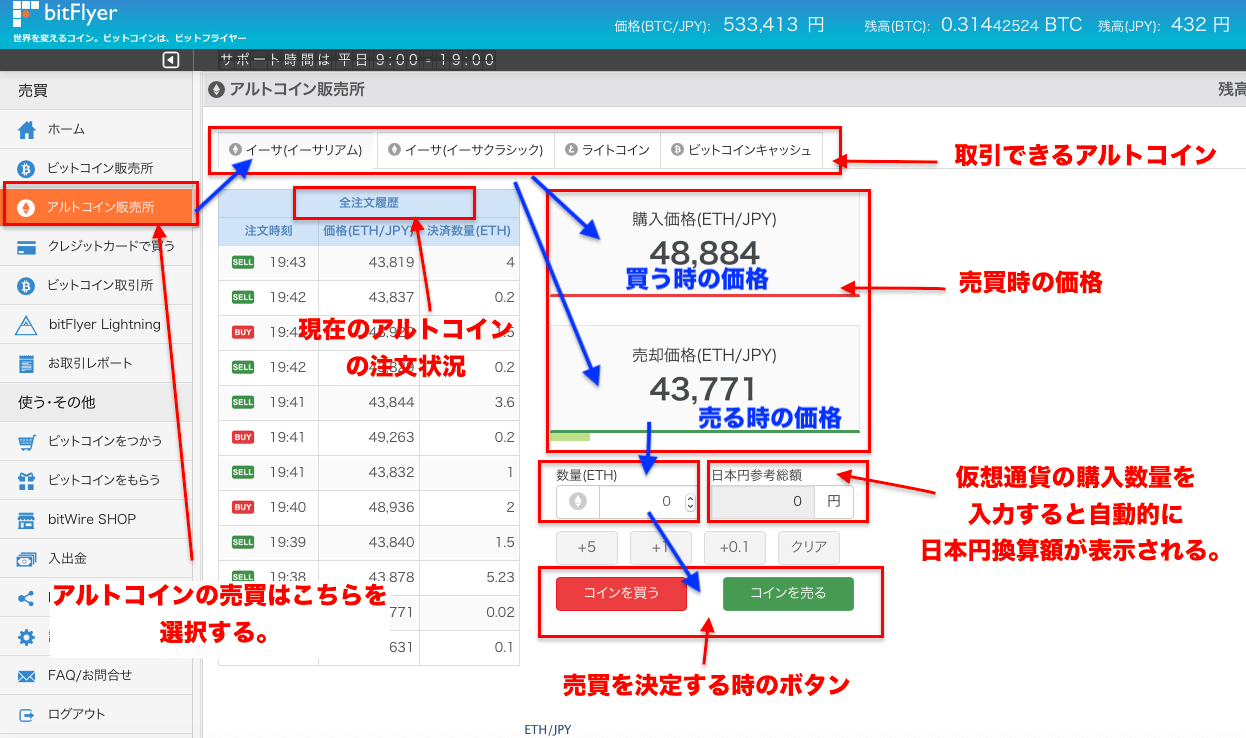Click shopping cart icon beside ビットコインをつかう
Screen dimensions: 1246x738
tap(28, 441)
